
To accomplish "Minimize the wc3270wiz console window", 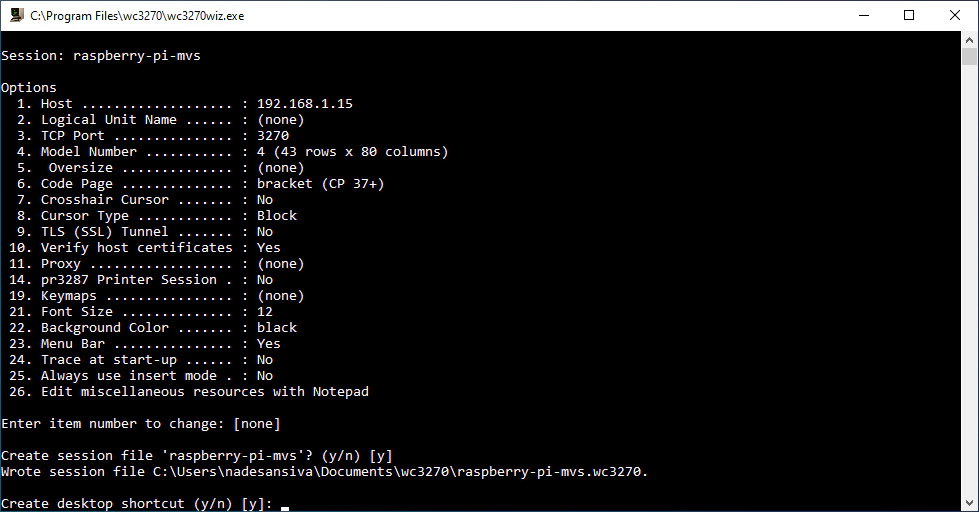I will coord(864,16).
